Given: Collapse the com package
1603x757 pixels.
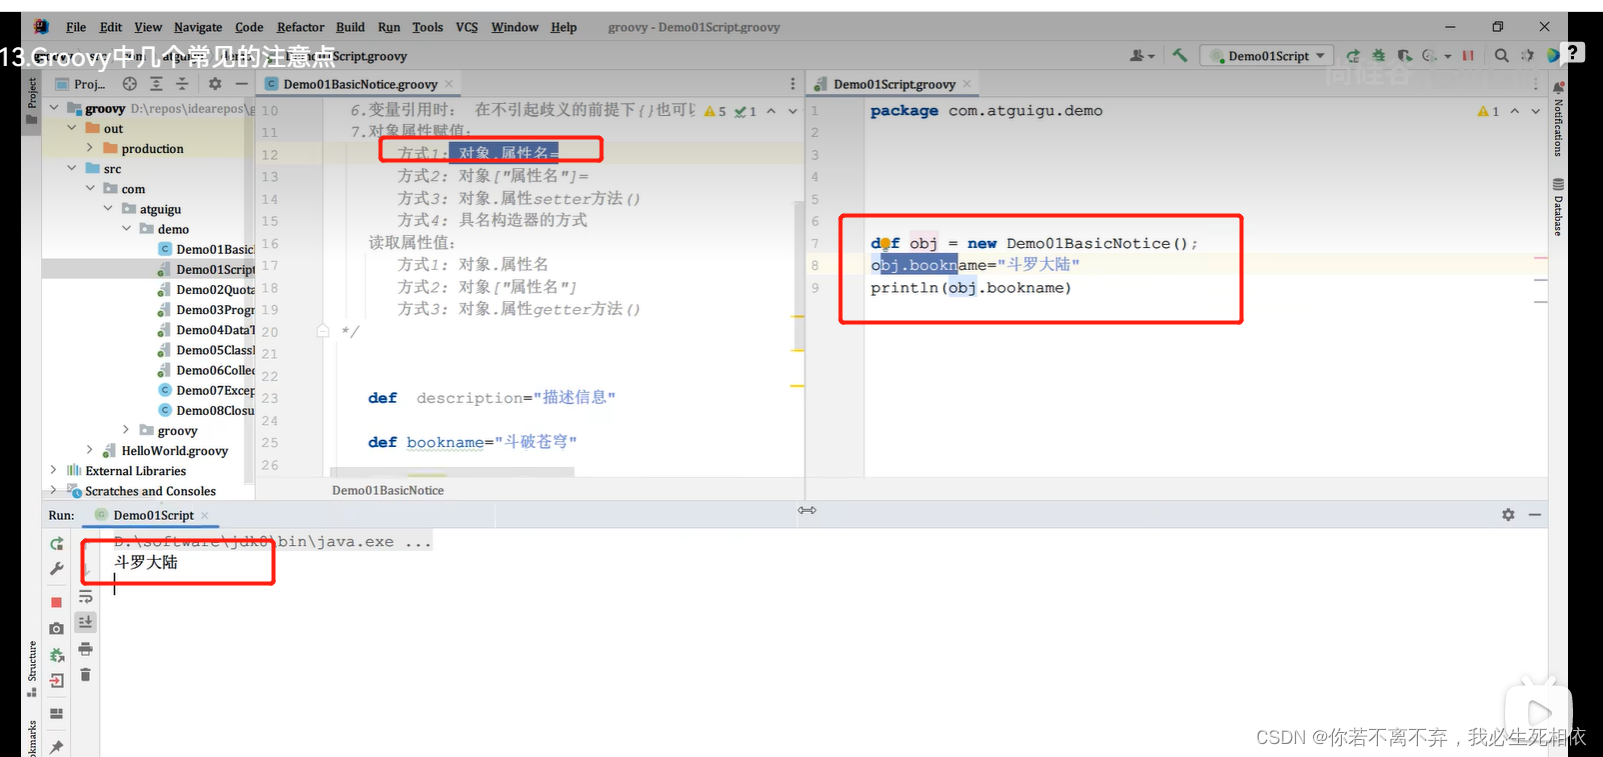Looking at the screenshot, I should pos(90,188).
